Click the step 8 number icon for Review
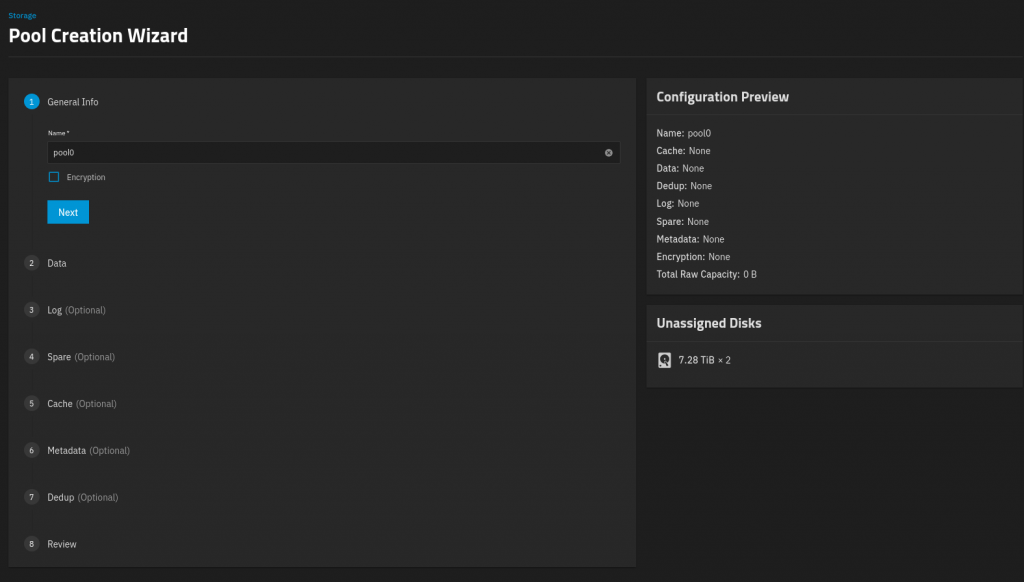 (x=32, y=544)
